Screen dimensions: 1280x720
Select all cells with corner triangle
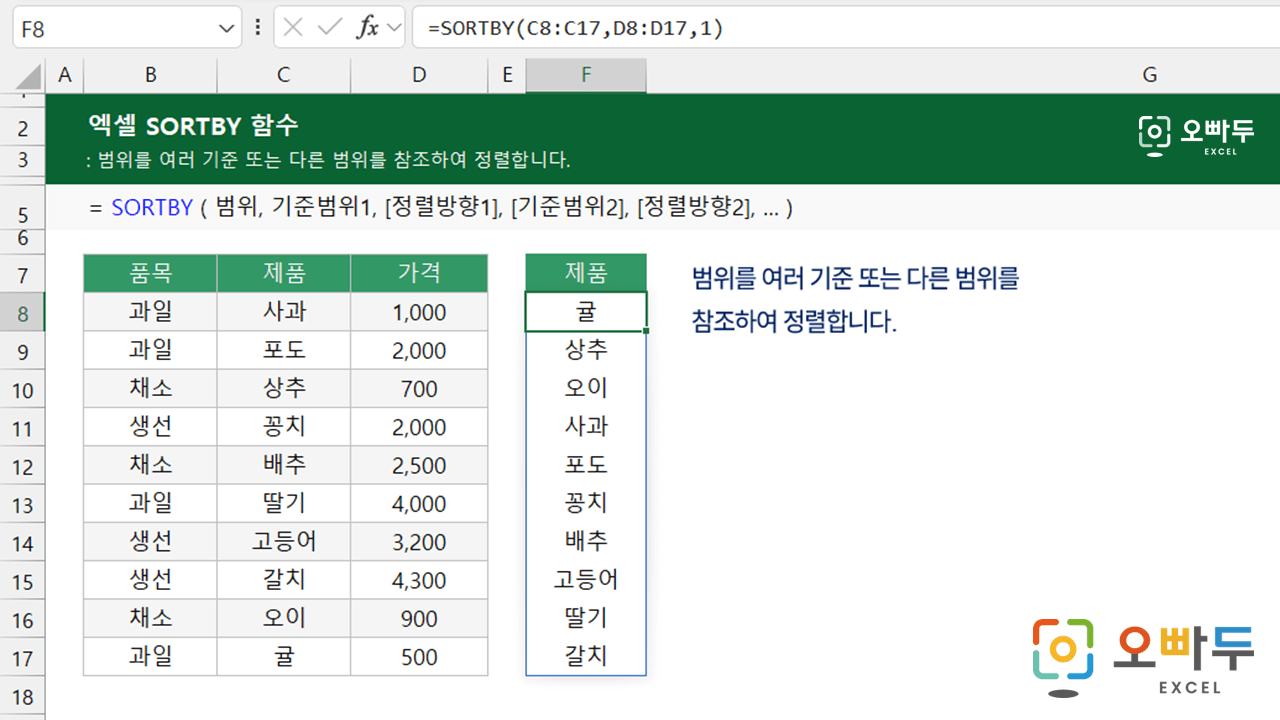pos(28,76)
